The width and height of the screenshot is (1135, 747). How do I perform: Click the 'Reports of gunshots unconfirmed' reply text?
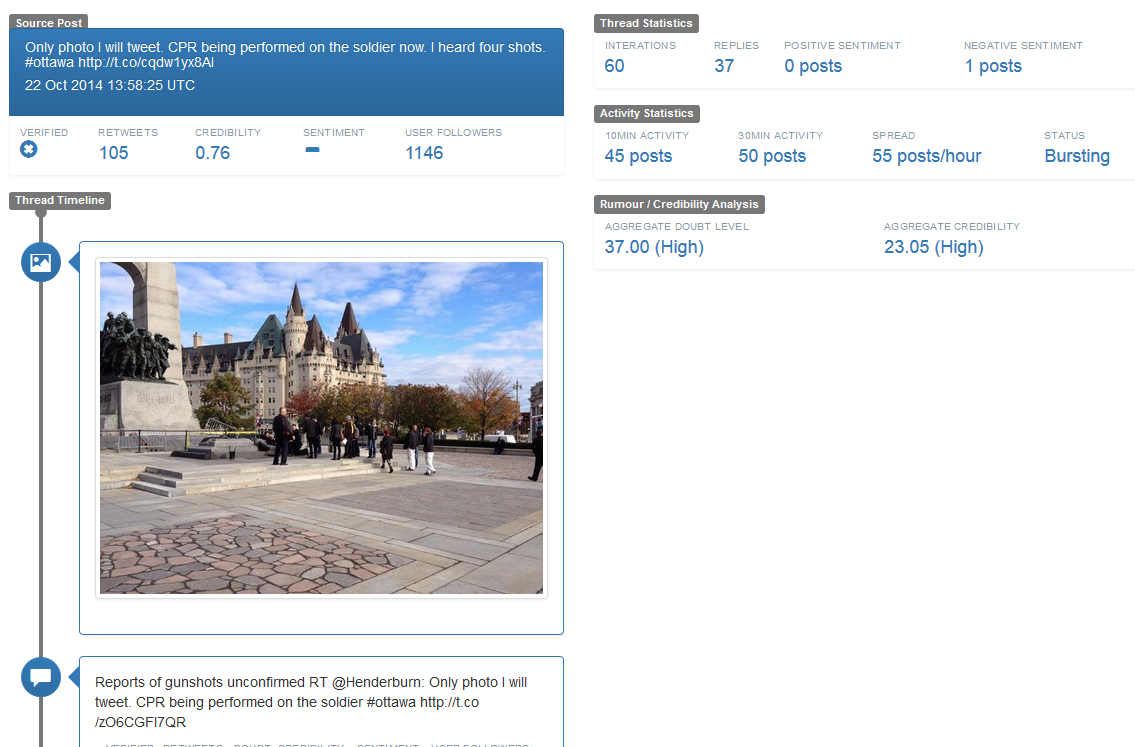311,702
